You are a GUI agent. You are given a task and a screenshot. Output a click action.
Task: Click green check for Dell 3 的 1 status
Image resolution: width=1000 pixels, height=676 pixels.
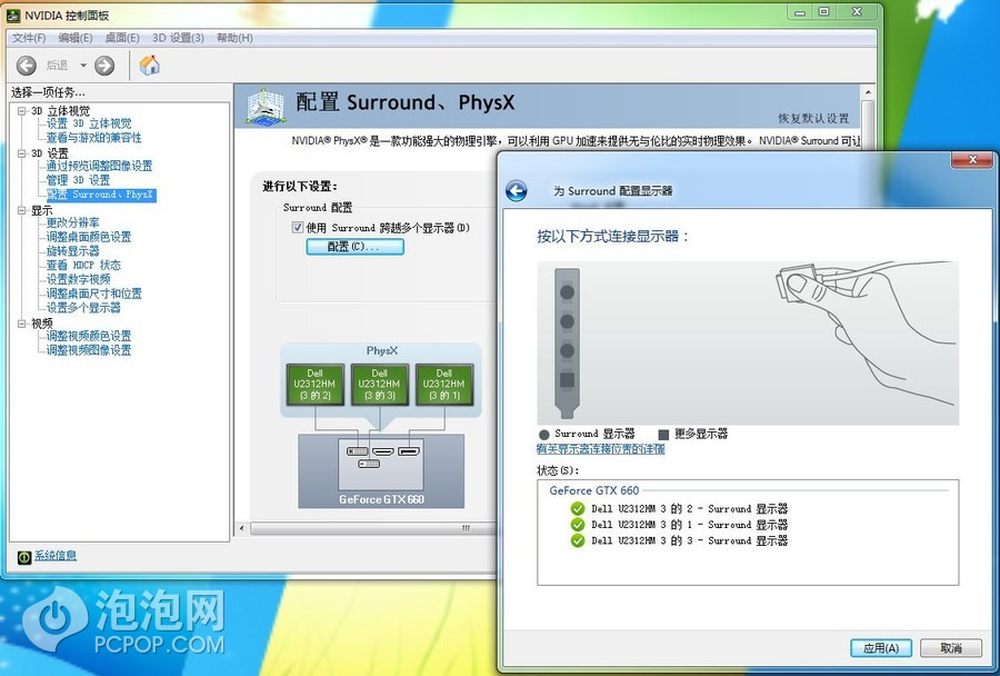click(x=577, y=525)
